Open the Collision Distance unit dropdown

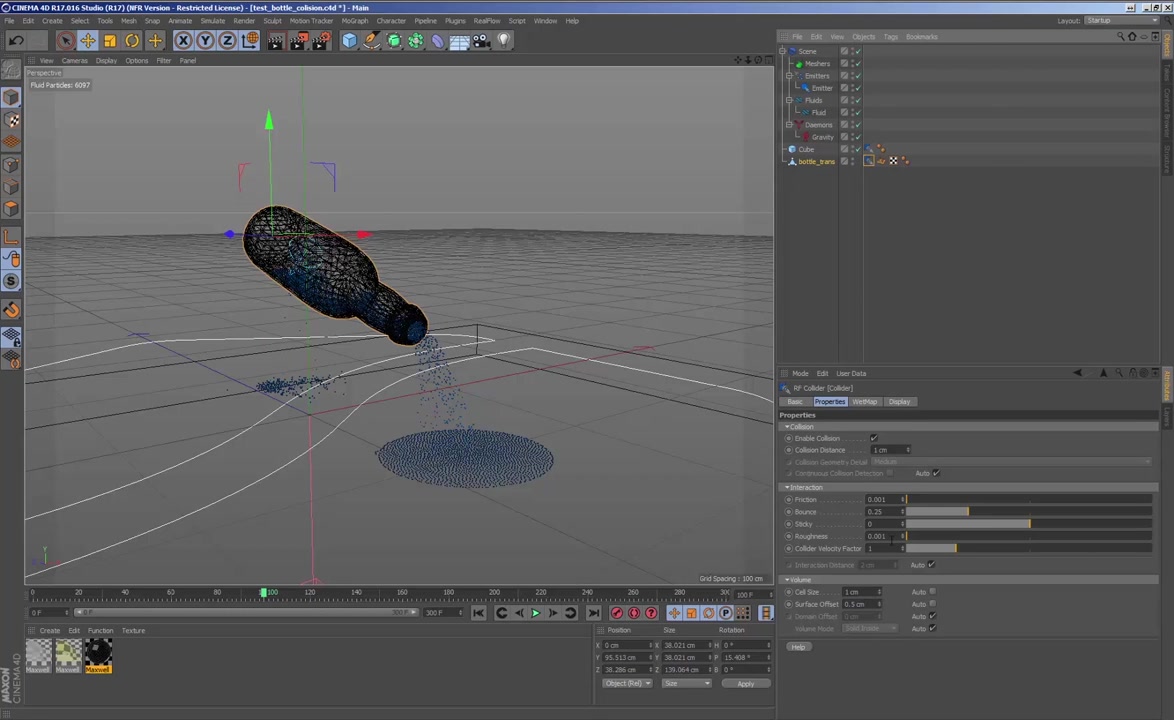pyautogui.click(x=909, y=450)
